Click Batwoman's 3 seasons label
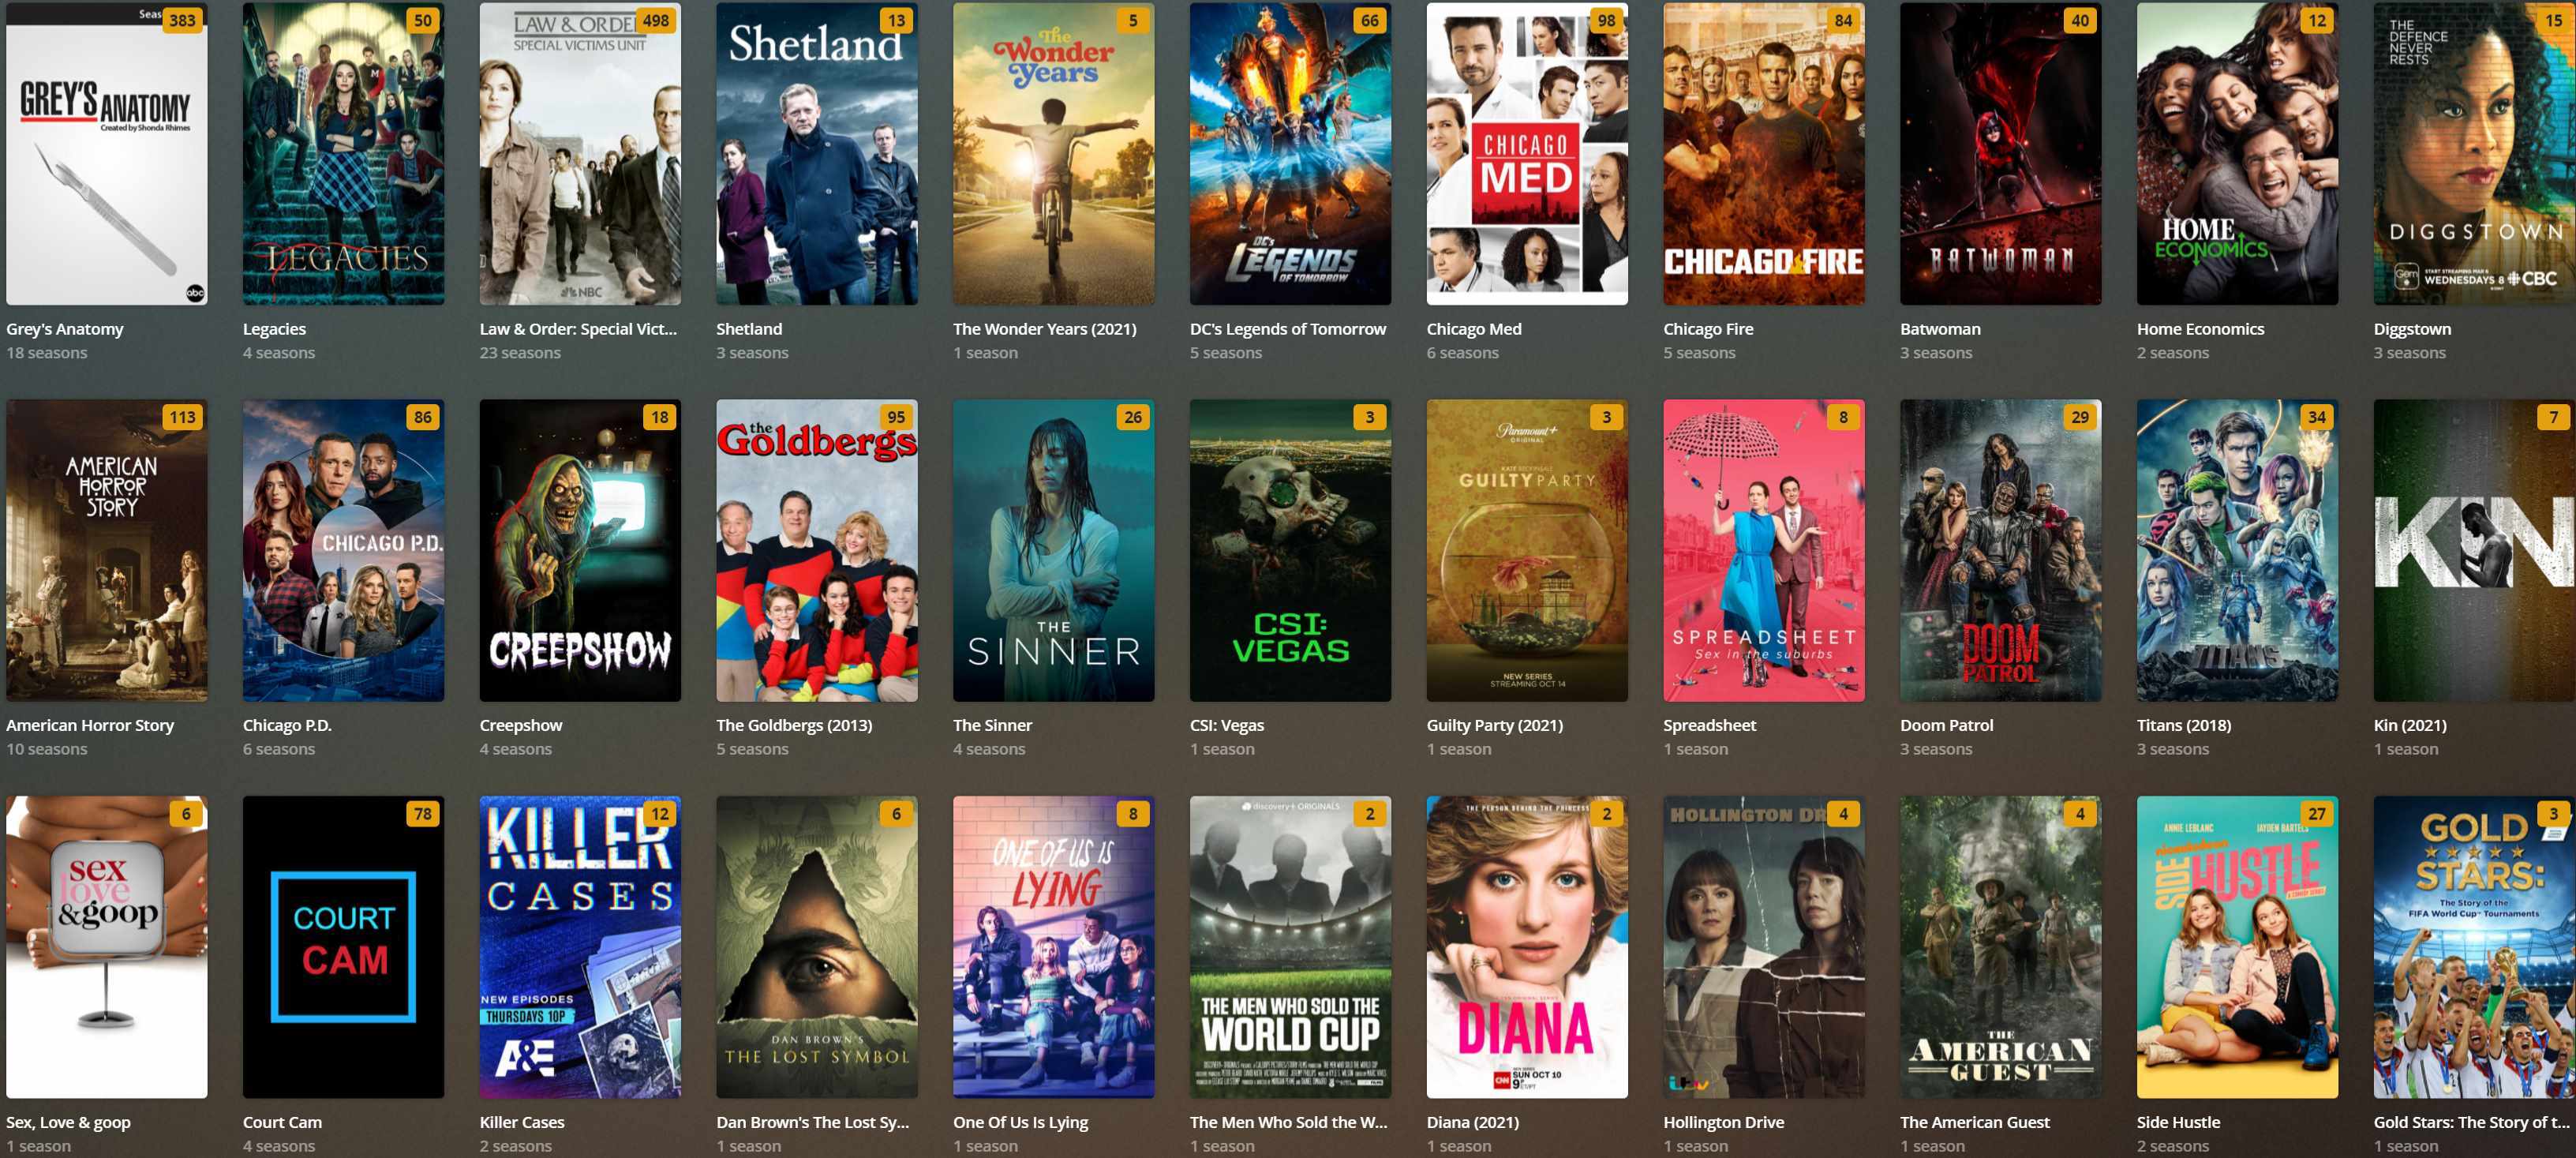Image resolution: width=2576 pixels, height=1158 pixels. [x=1936, y=353]
